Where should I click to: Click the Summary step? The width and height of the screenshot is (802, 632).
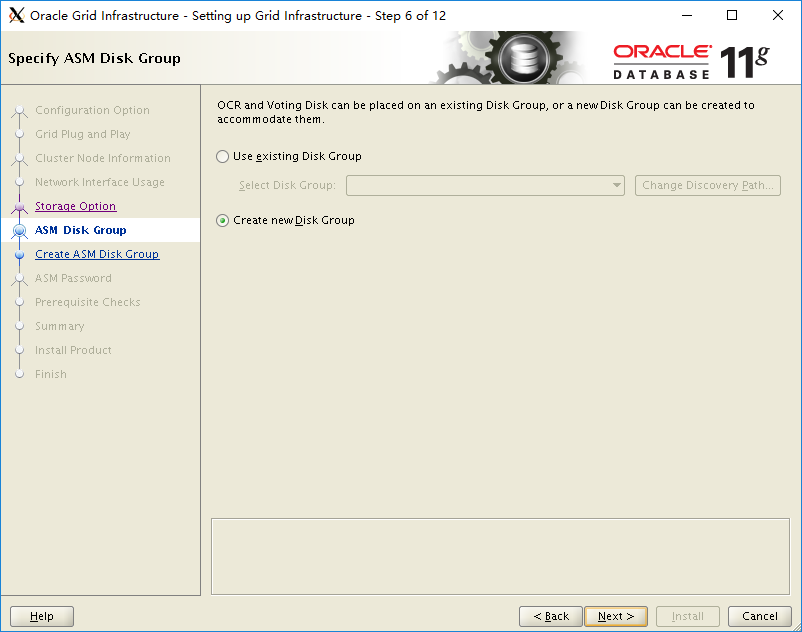click(x=60, y=326)
